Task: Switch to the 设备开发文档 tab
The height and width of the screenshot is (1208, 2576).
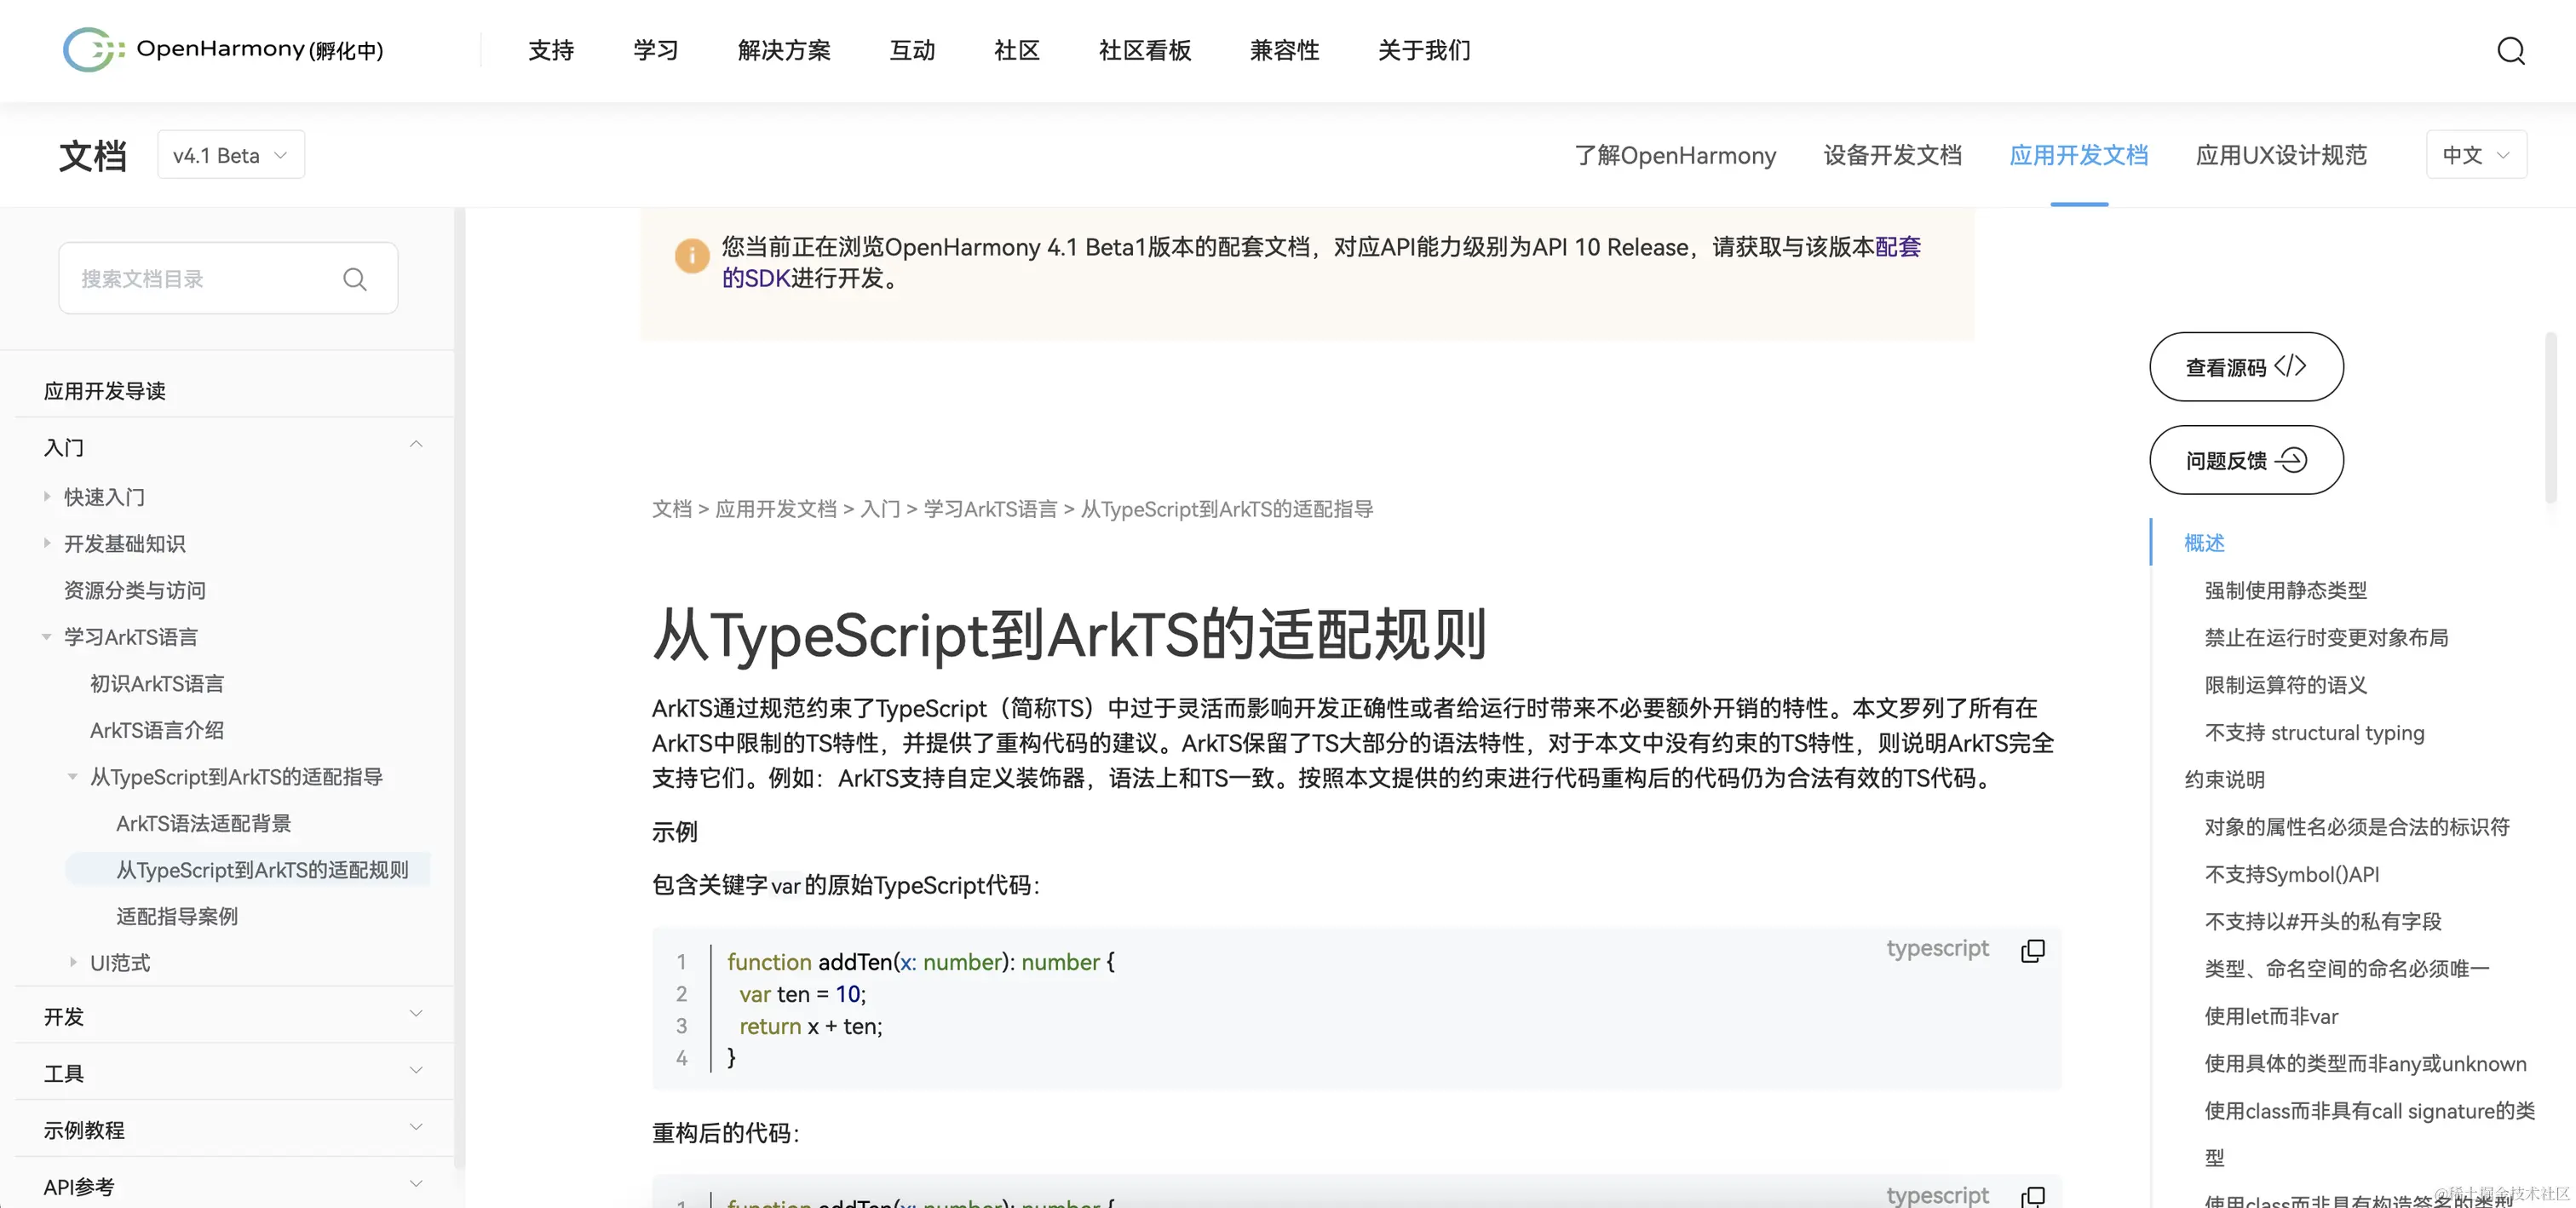Action: point(1892,155)
